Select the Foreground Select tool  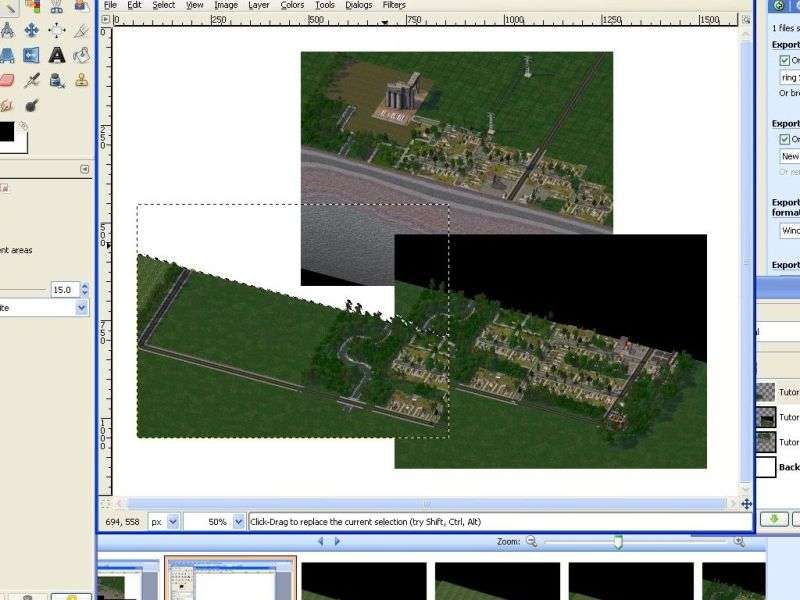(x=81, y=6)
